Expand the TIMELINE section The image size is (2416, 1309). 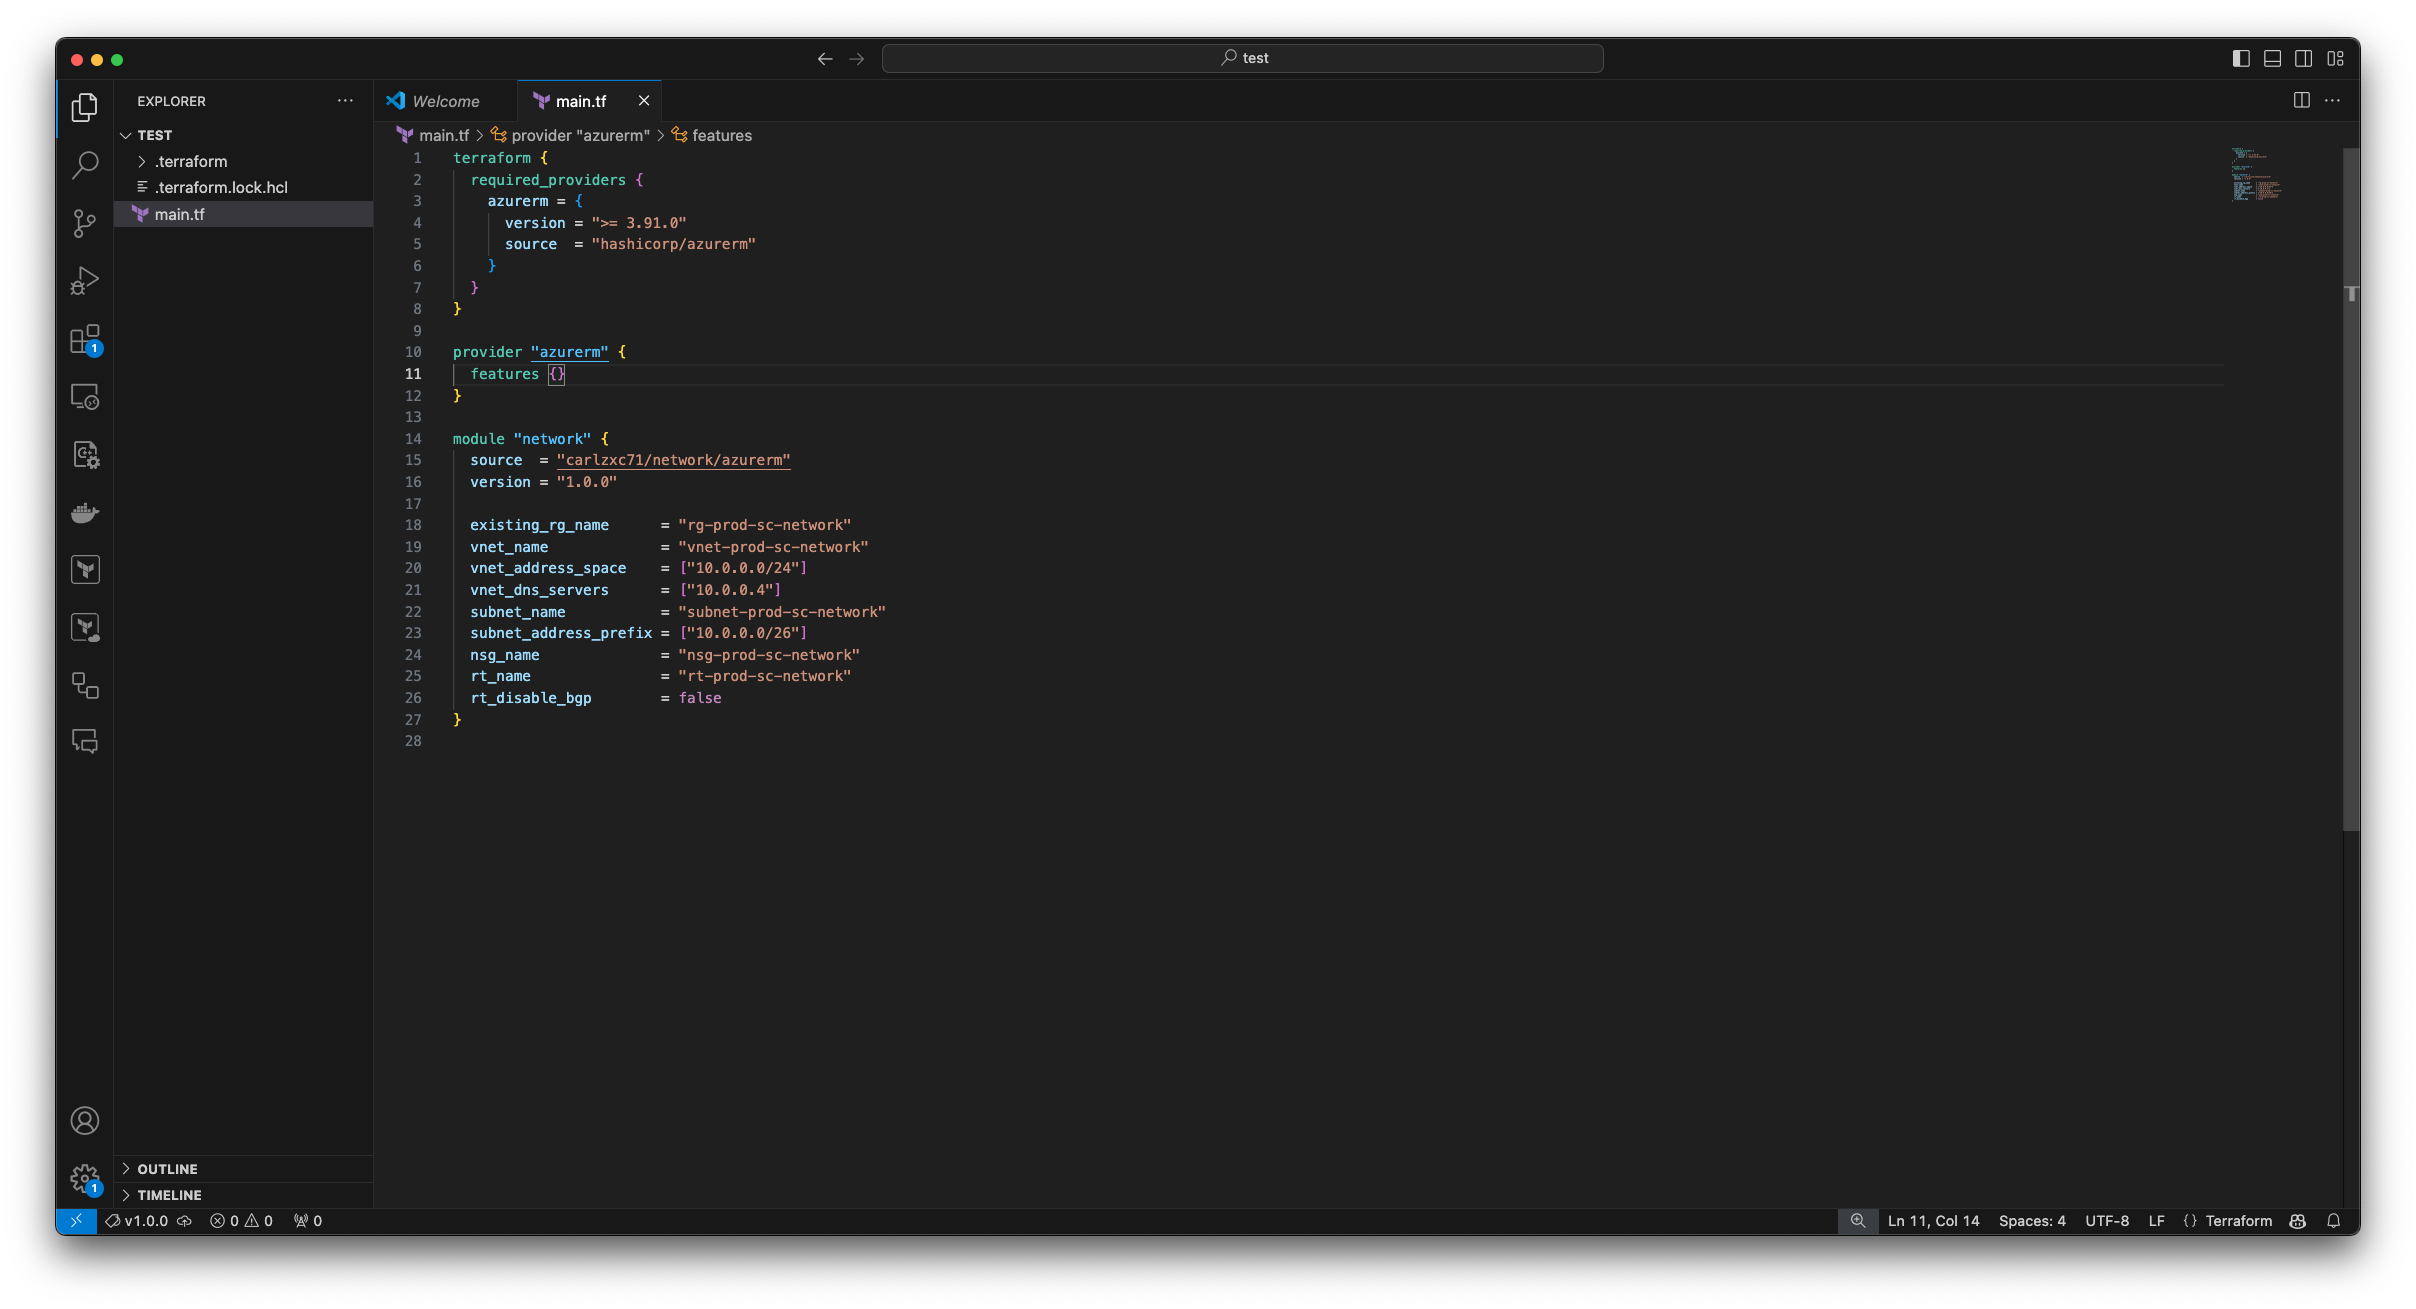169,1195
